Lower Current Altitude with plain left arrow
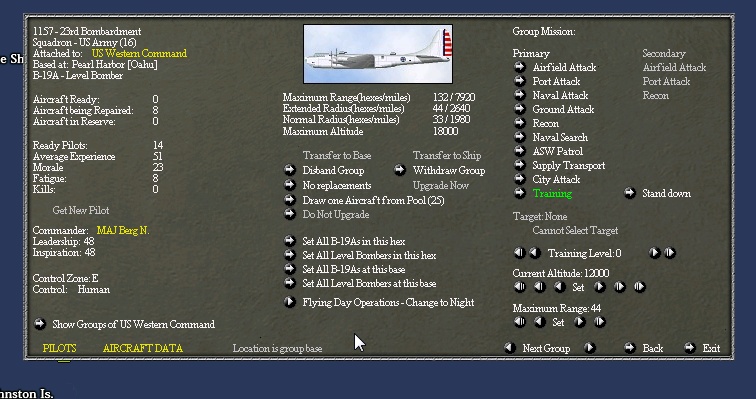The width and height of the screenshot is (756, 399). (x=559, y=287)
